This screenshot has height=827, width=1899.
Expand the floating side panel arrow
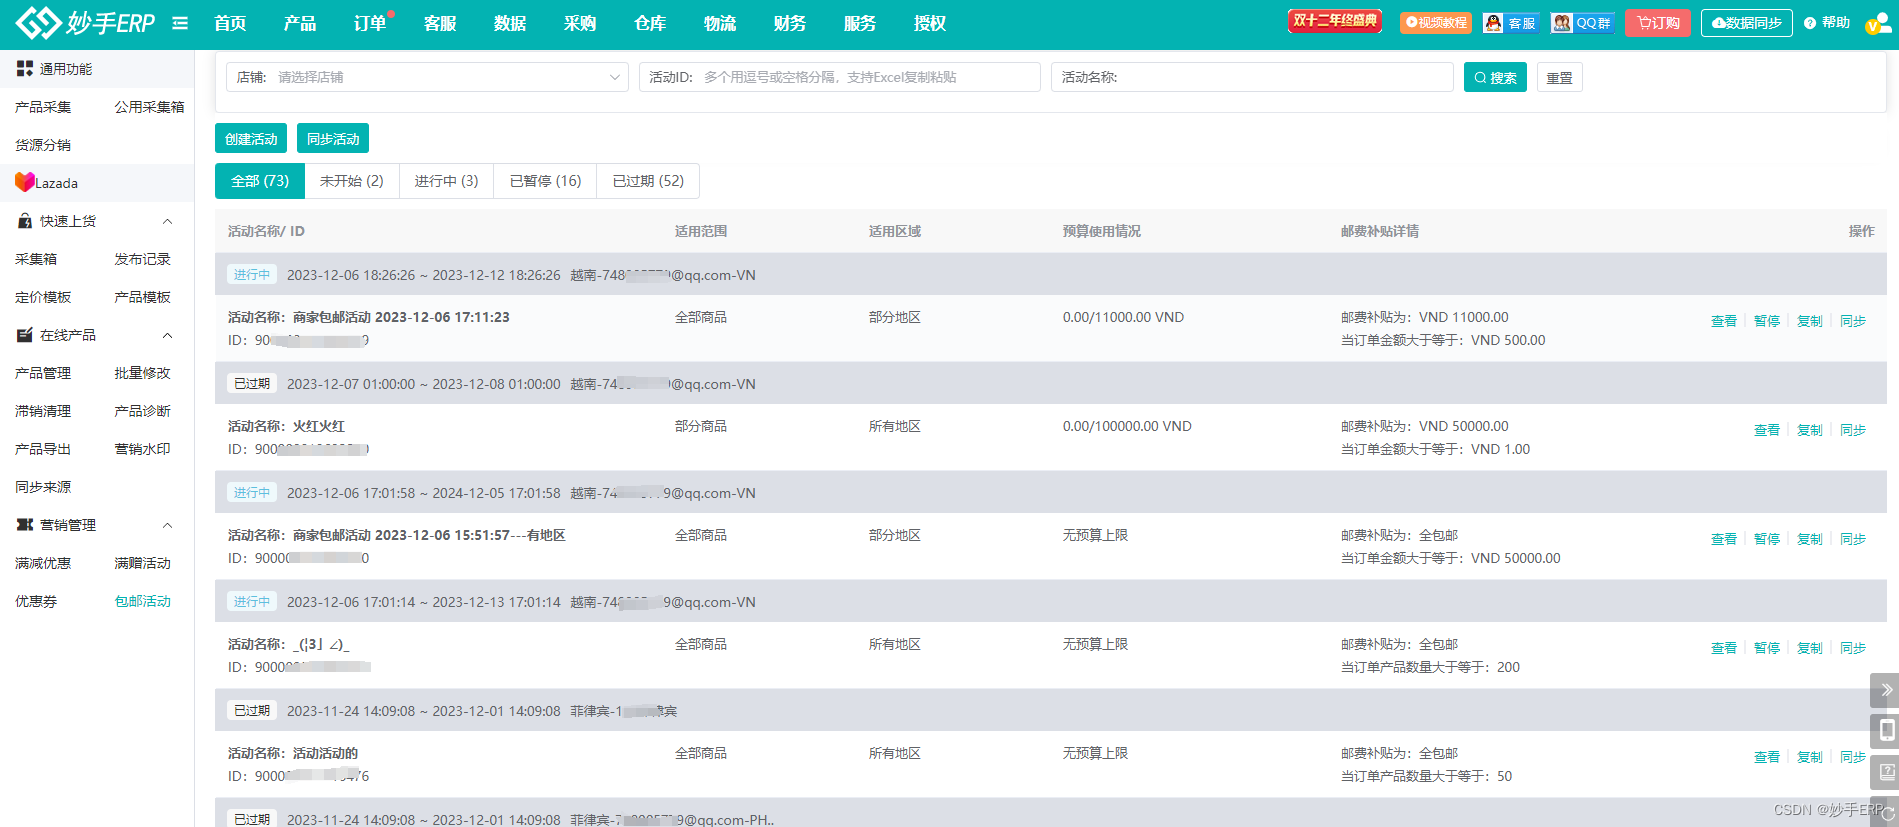tap(1885, 690)
